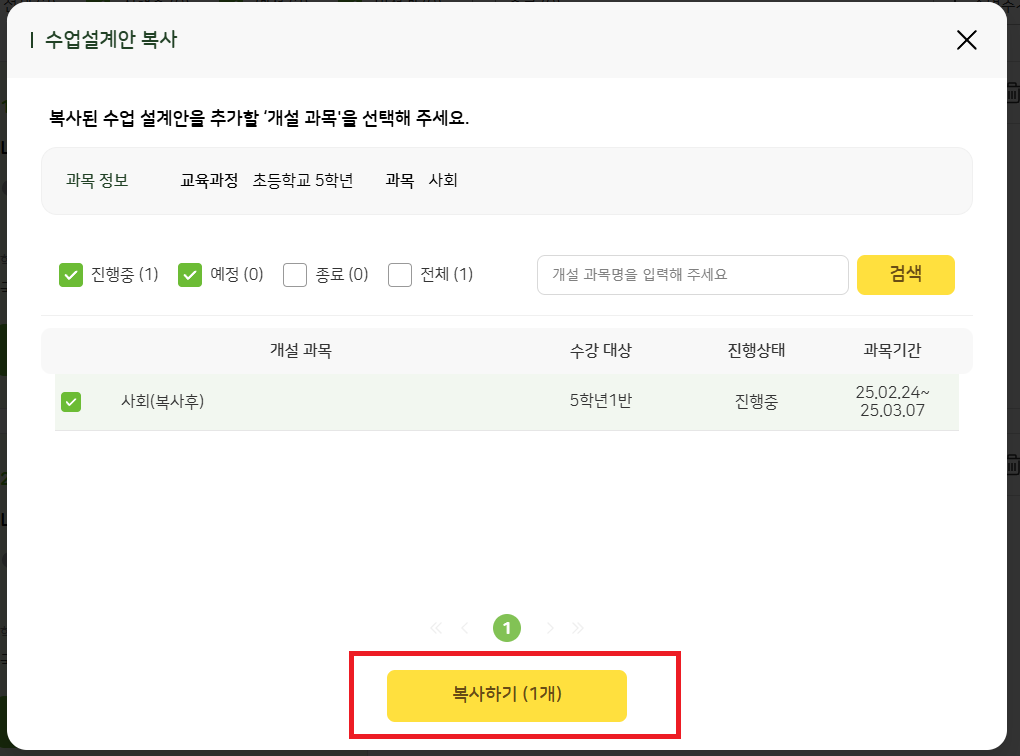Close the 수업설계안 복사 dialog
This screenshot has height=756, width=1020.
point(966,40)
